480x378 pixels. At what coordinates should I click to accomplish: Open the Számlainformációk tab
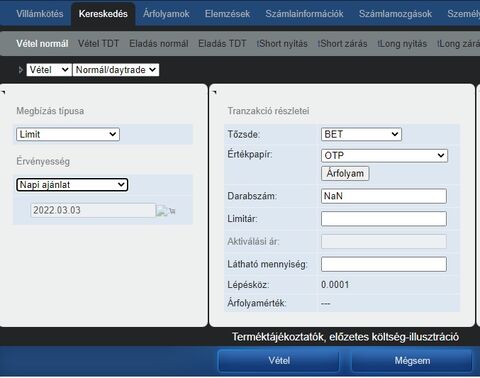click(304, 14)
